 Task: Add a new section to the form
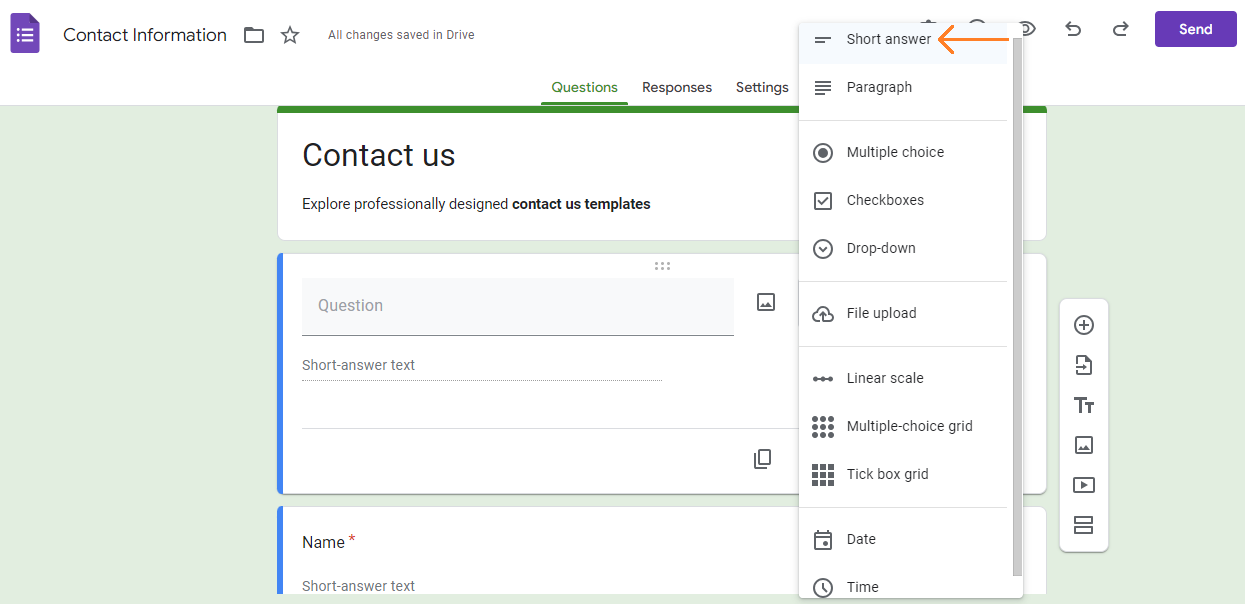click(x=1084, y=525)
